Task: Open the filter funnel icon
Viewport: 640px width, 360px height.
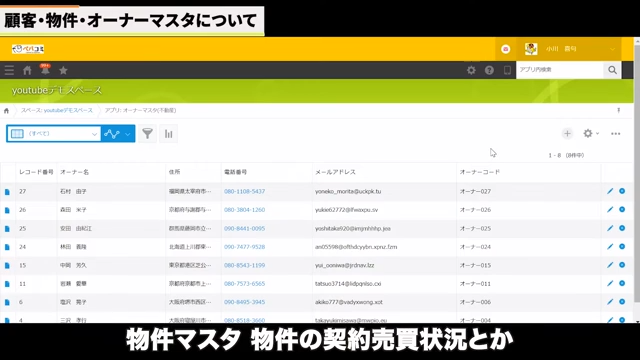Action: 147,133
